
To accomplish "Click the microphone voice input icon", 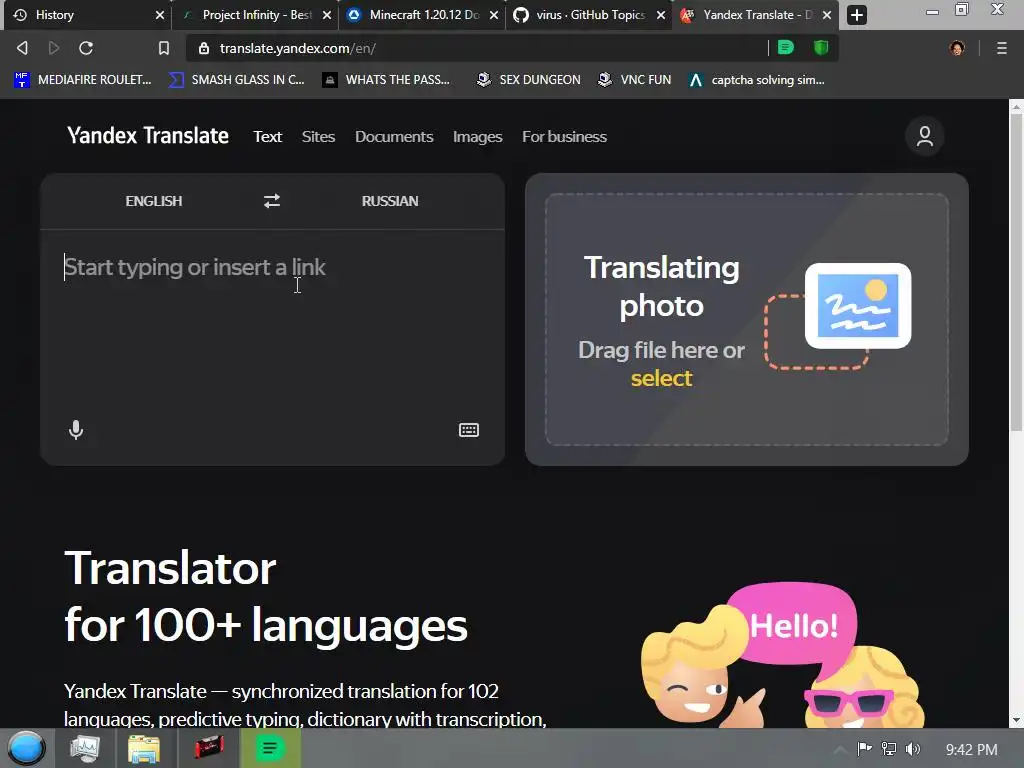I will (76, 430).
